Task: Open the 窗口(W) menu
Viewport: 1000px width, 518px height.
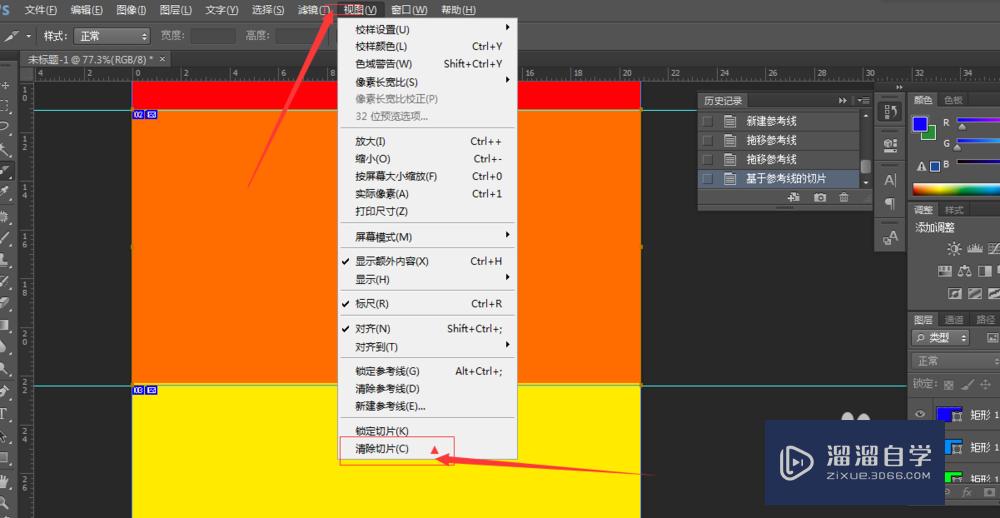Action: (409, 10)
